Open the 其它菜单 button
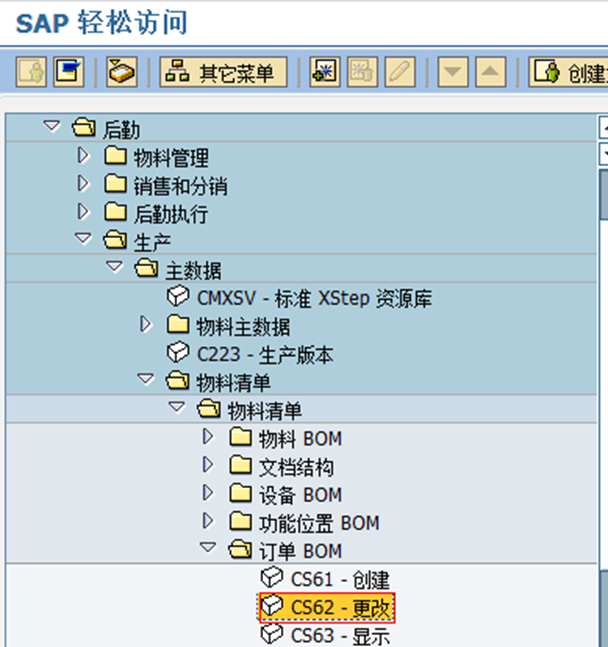The image size is (608, 647). coord(223,72)
